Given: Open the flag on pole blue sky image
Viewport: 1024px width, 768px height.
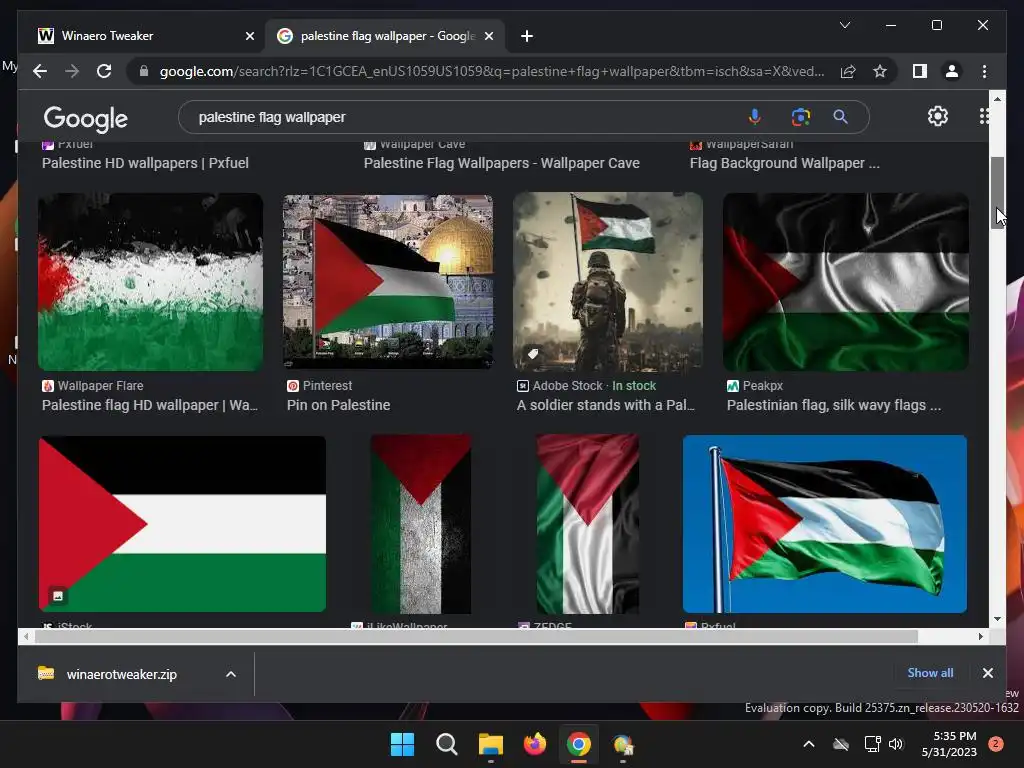Looking at the screenshot, I should 825,524.
